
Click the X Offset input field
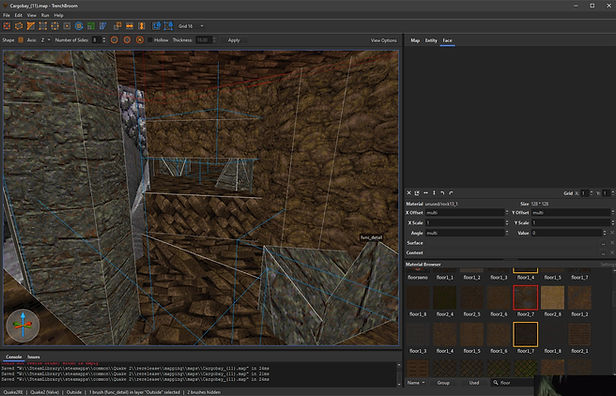464,213
